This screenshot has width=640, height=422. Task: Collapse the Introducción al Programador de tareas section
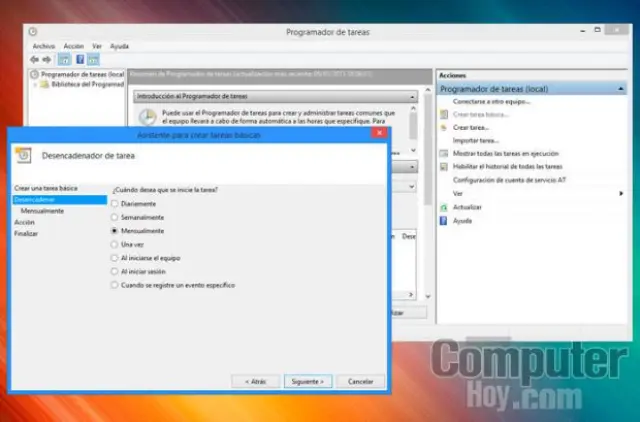click(x=411, y=96)
